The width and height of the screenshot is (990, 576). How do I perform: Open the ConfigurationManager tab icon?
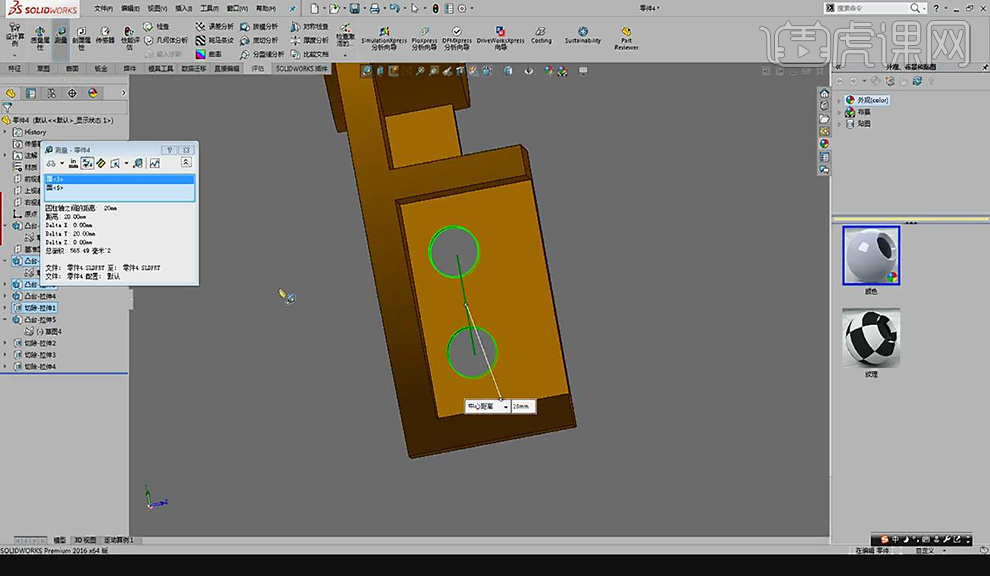51,93
